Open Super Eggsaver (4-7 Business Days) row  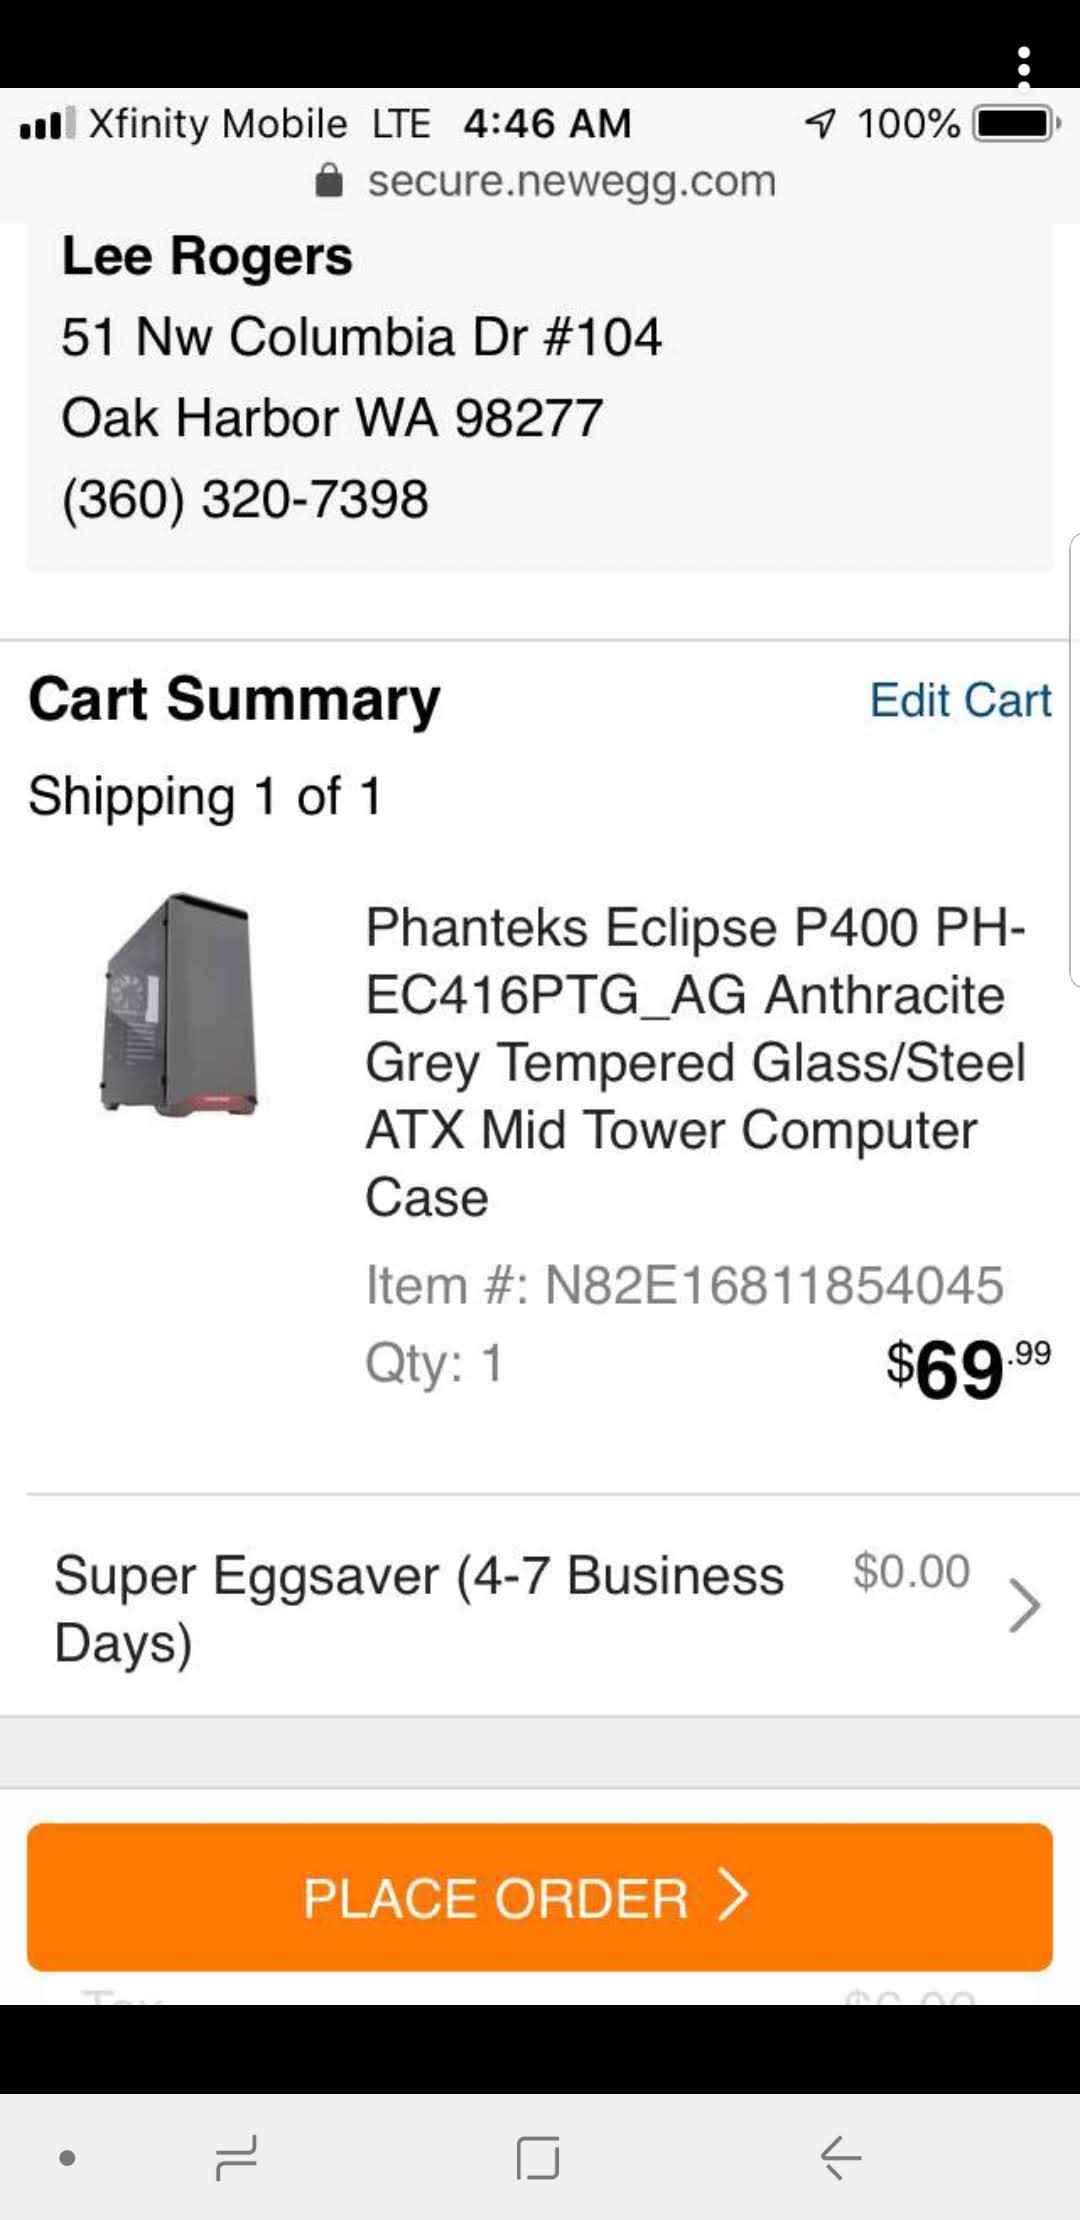420,1607
